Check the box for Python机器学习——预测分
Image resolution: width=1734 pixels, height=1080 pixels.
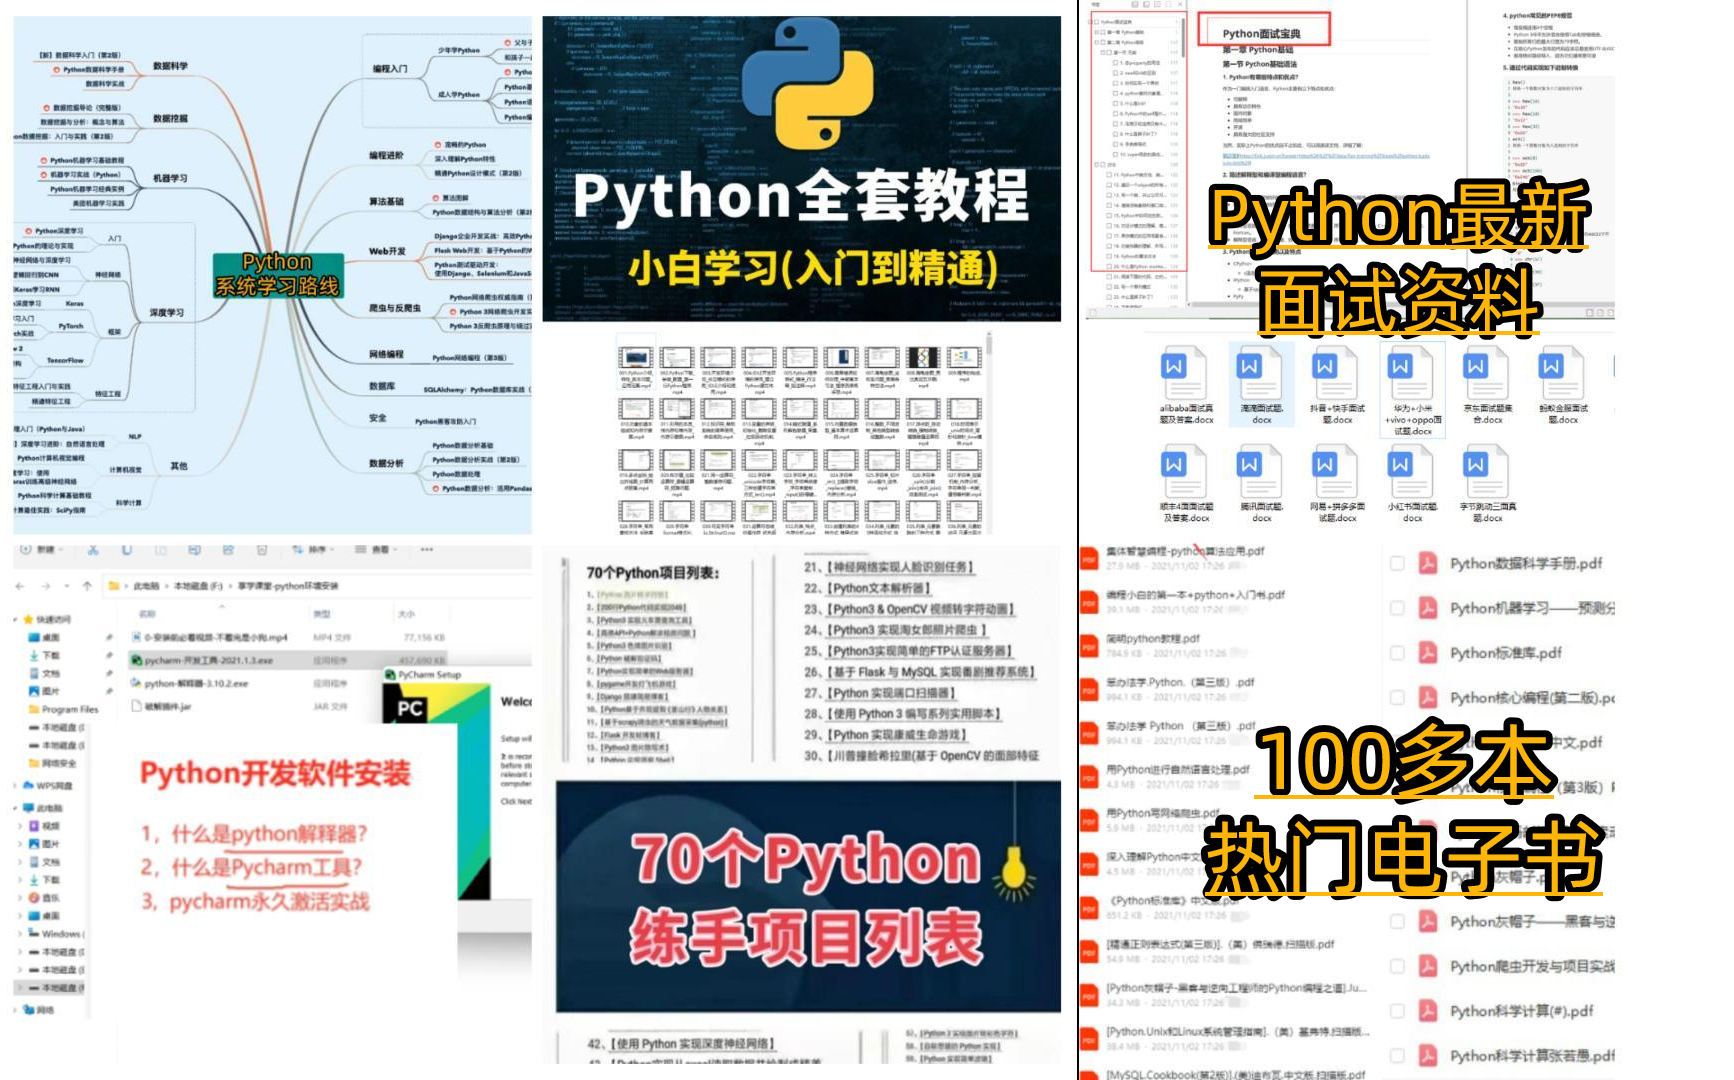coord(1397,608)
